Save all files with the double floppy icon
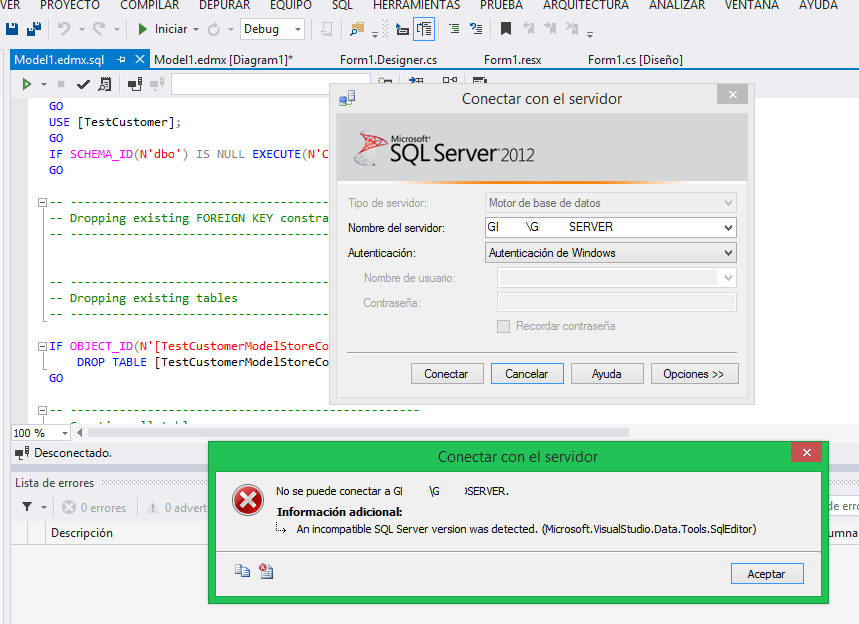Image resolution: width=859 pixels, height=624 pixels. [34, 29]
